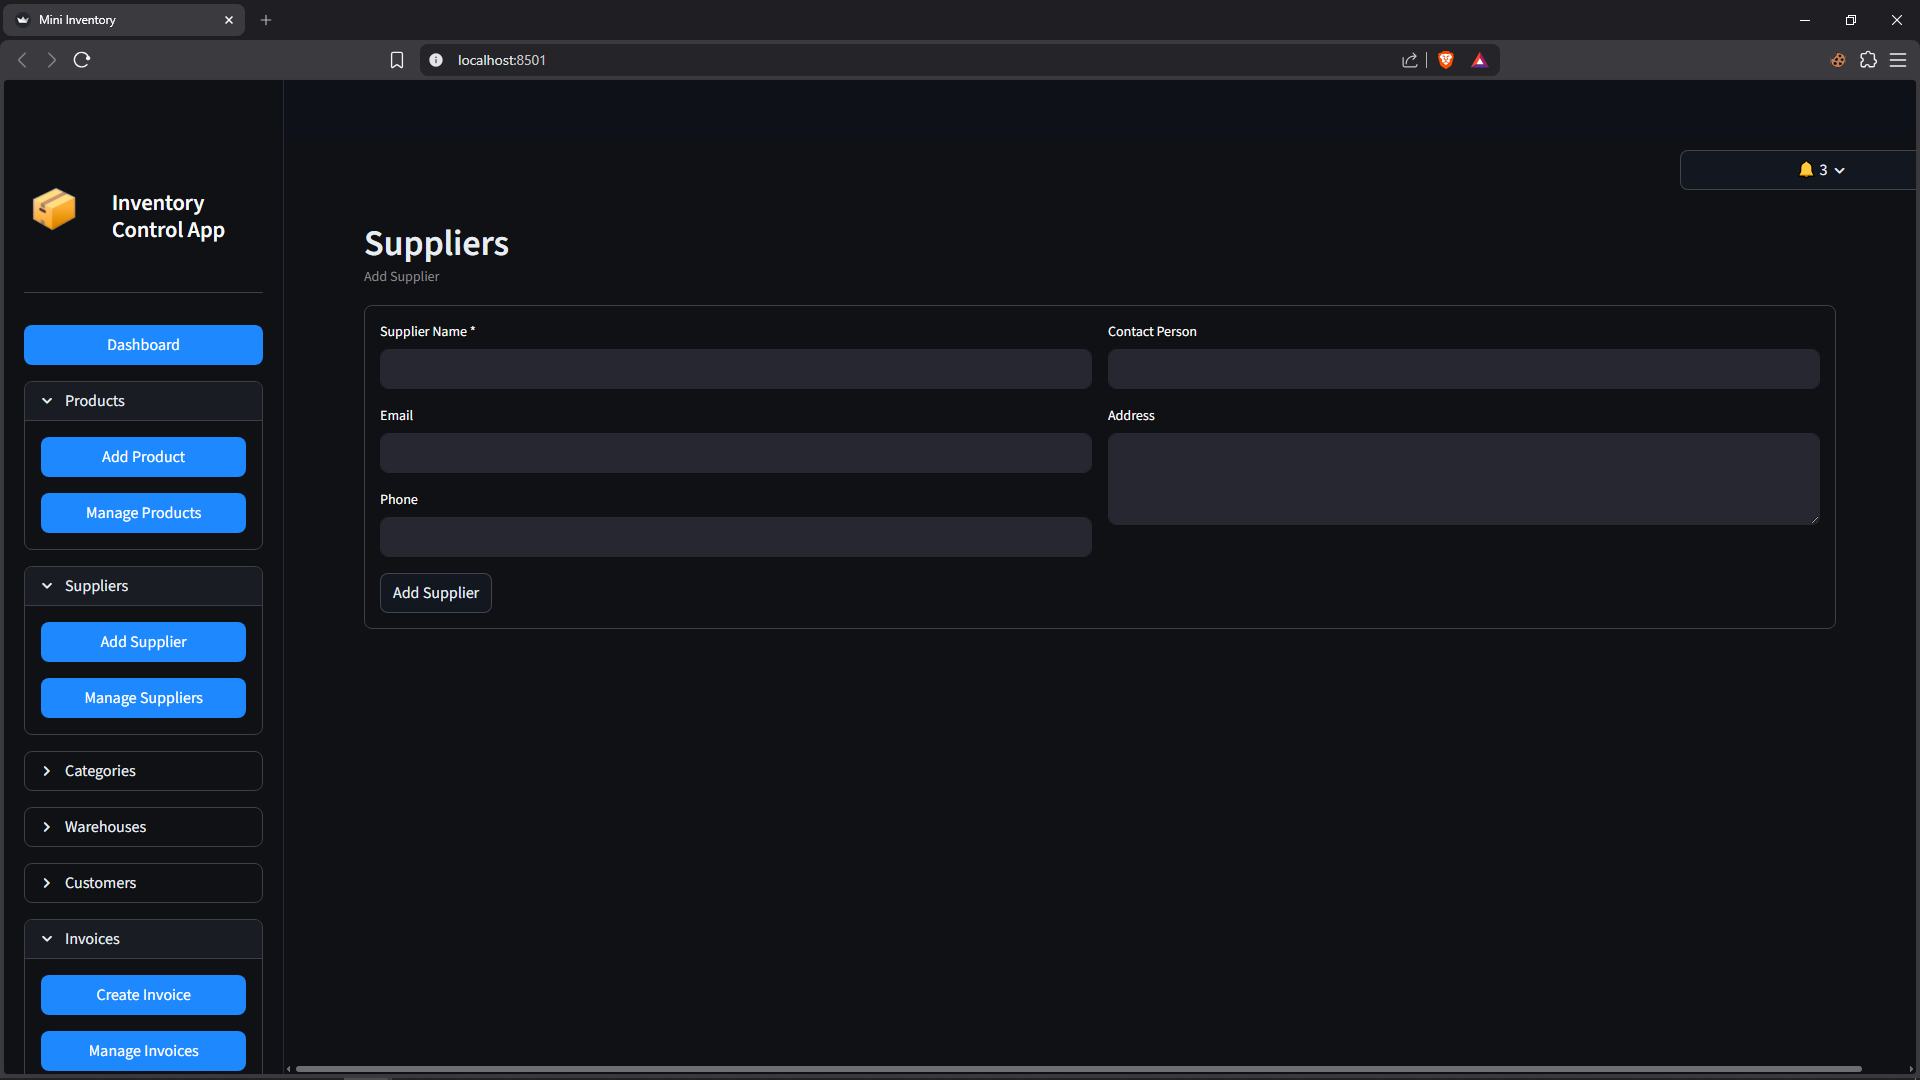Open the browser extensions puzzle icon
The image size is (1920, 1080).
[1868, 60]
